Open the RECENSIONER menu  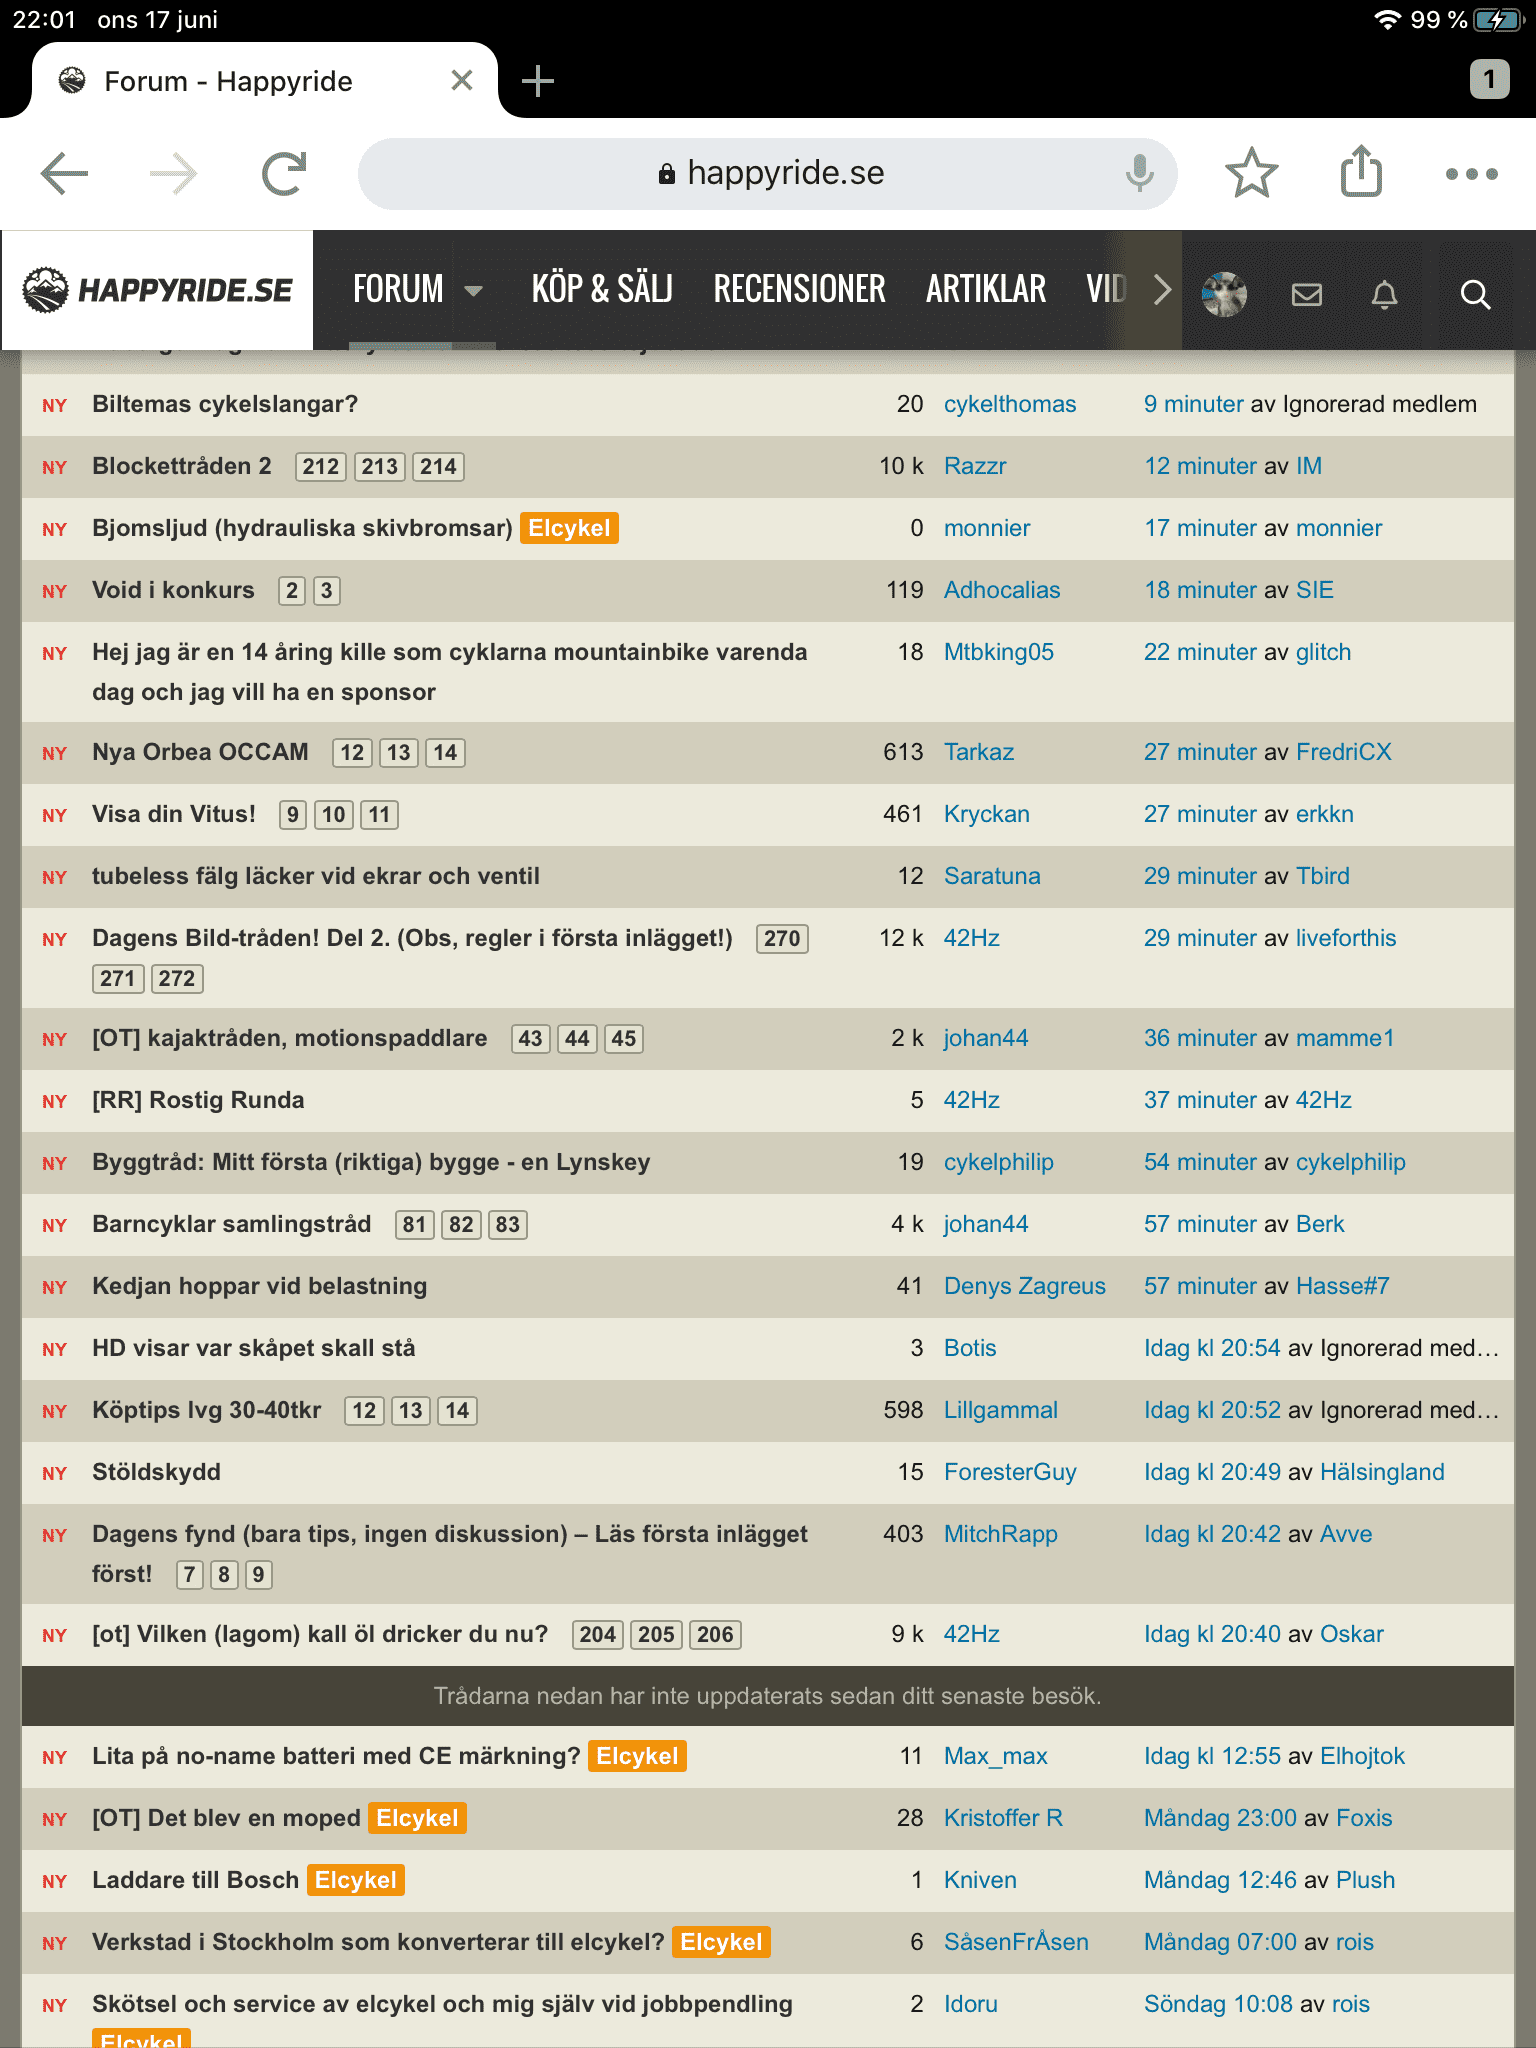(x=799, y=290)
